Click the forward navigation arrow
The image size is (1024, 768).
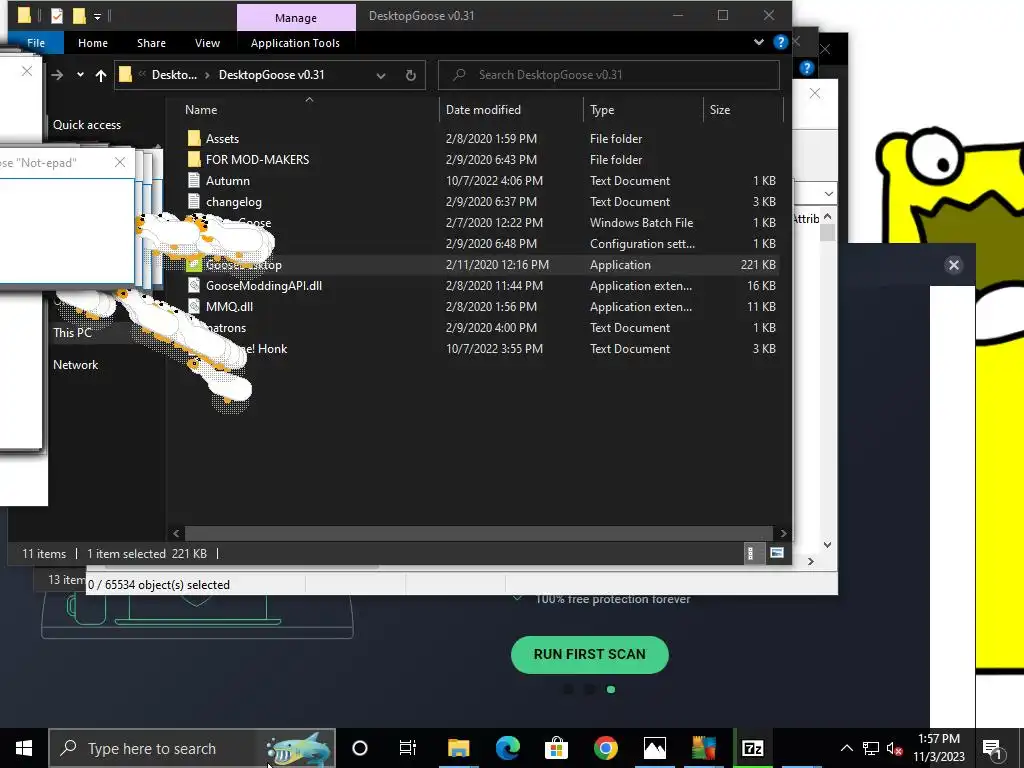(57, 75)
